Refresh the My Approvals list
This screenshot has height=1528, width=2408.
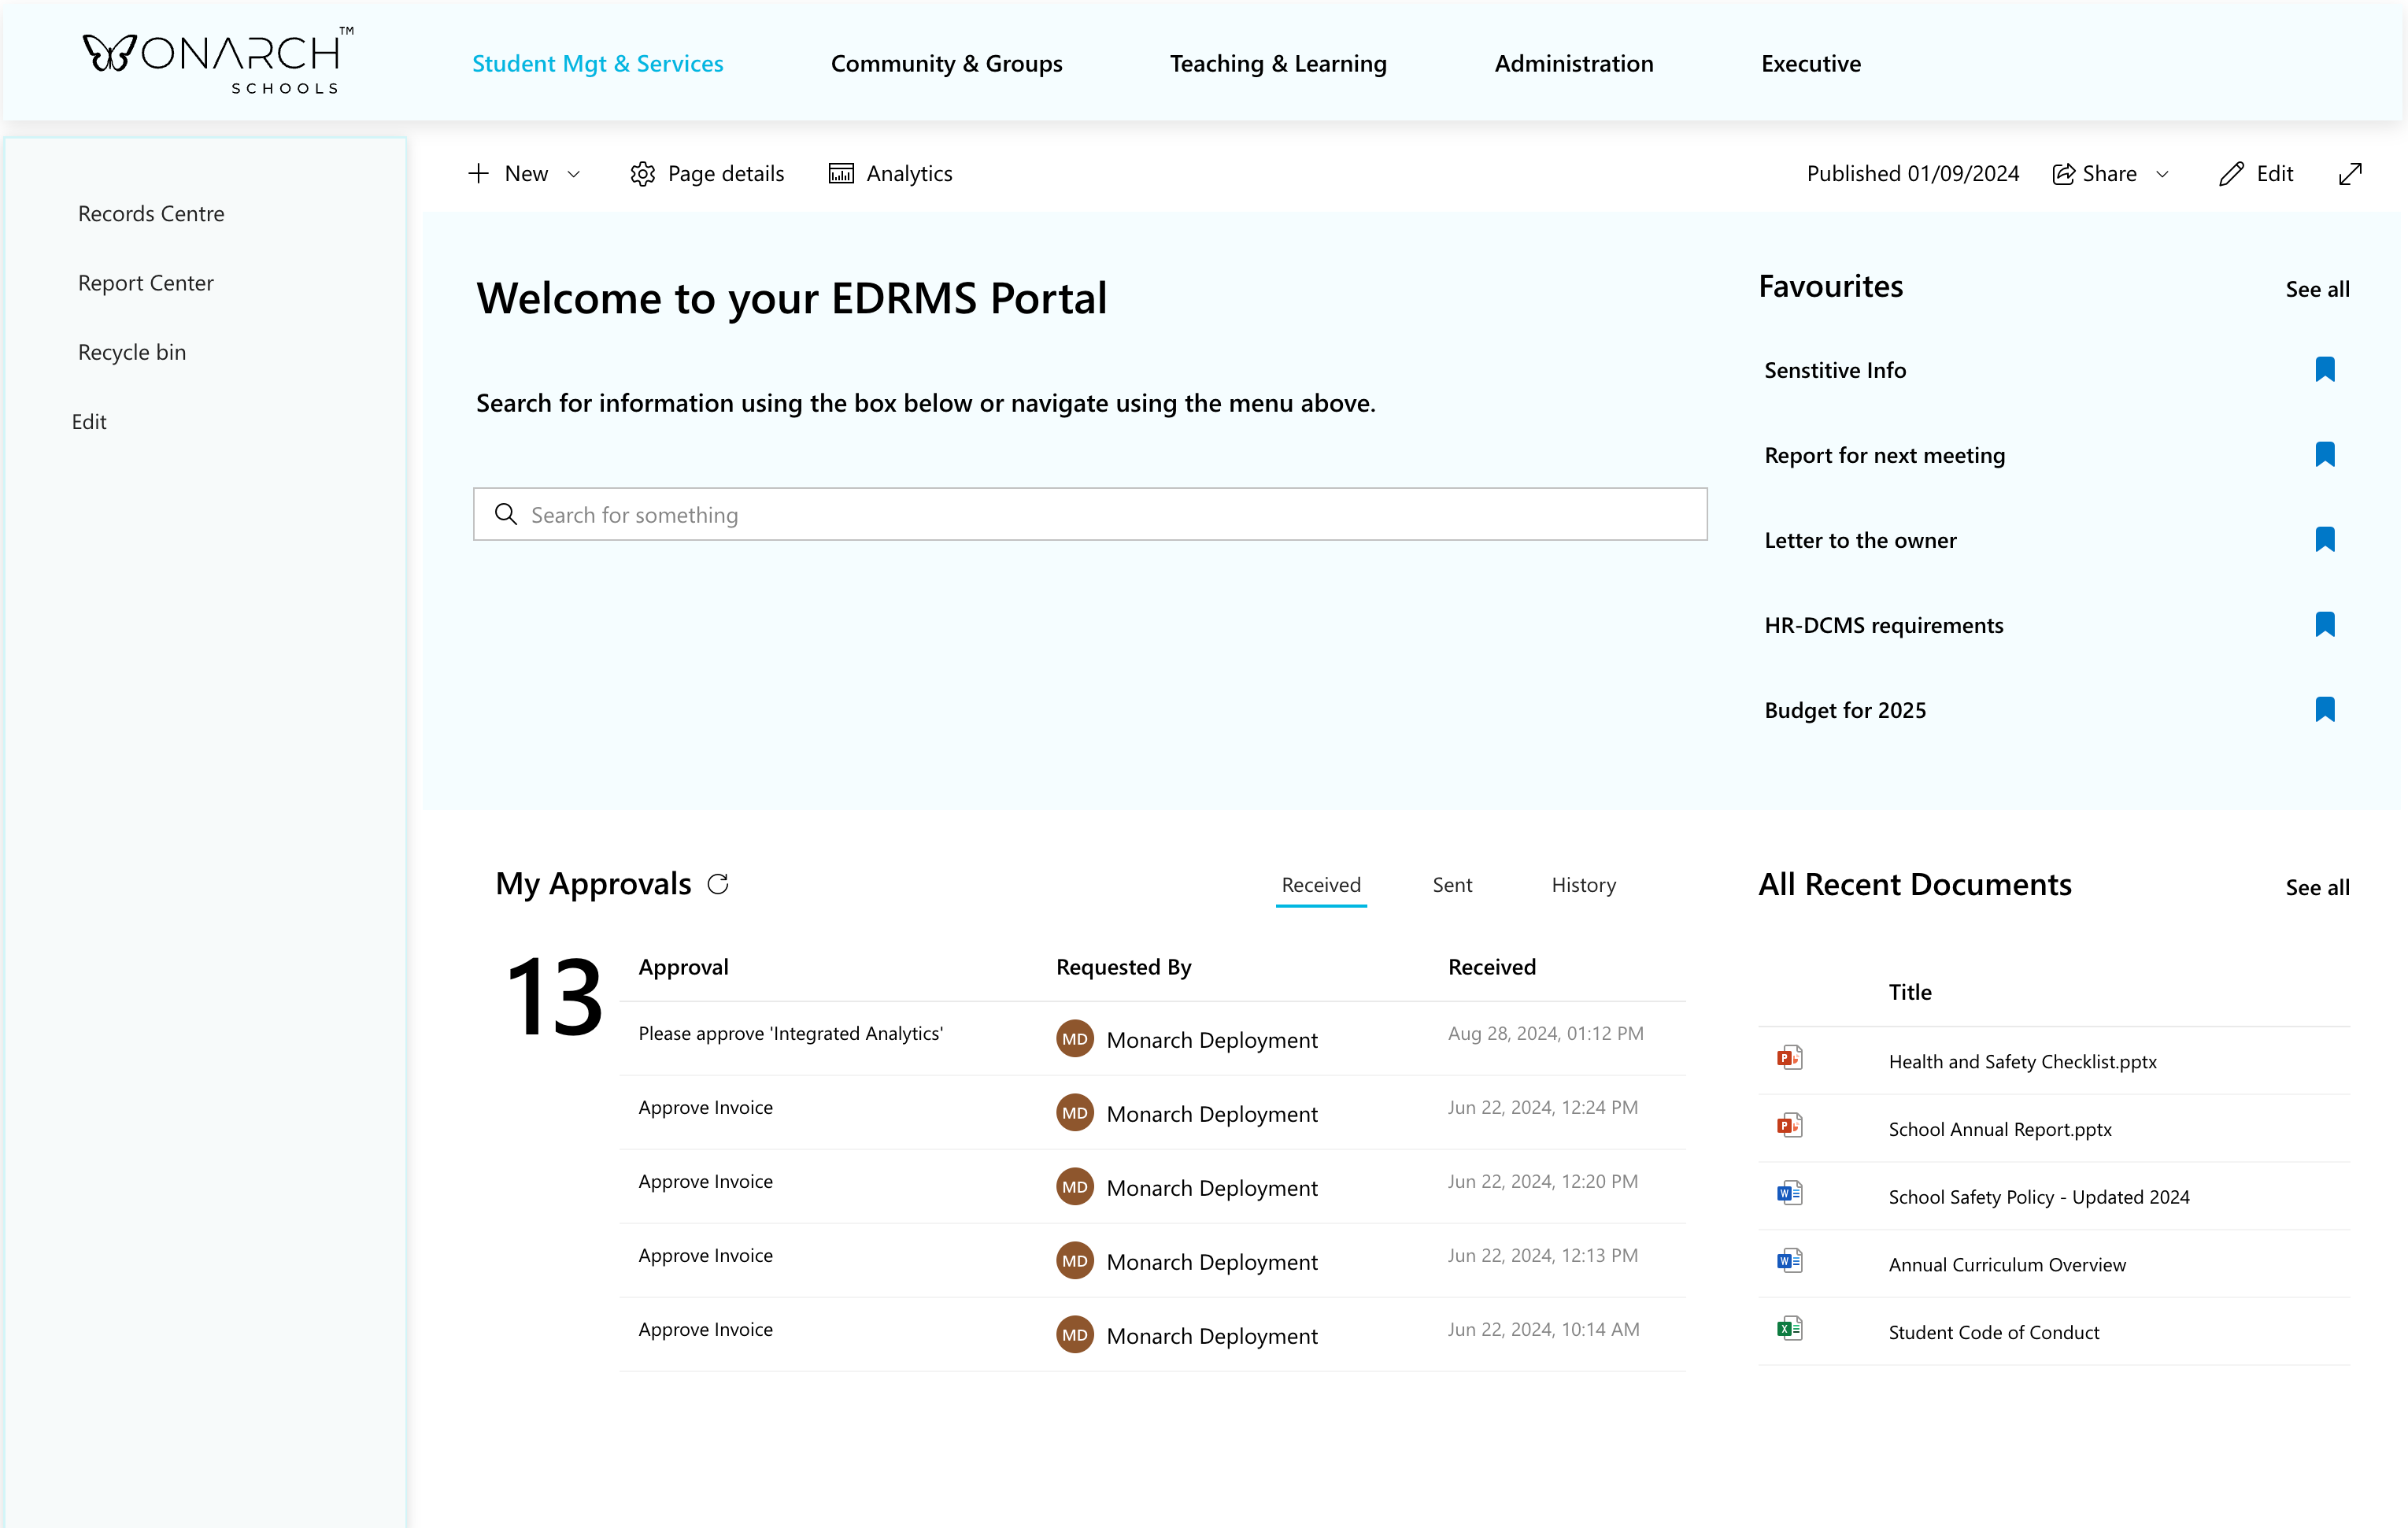pos(718,884)
